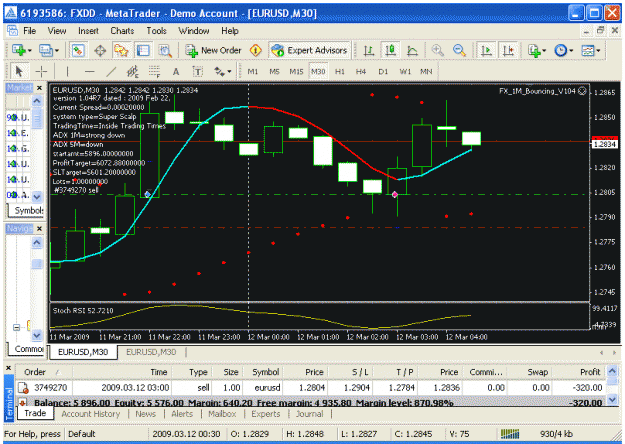Viewport: 625px width, 444px height.
Task: Select the vertical line drawing tool
Action: (x=67, y=72)
